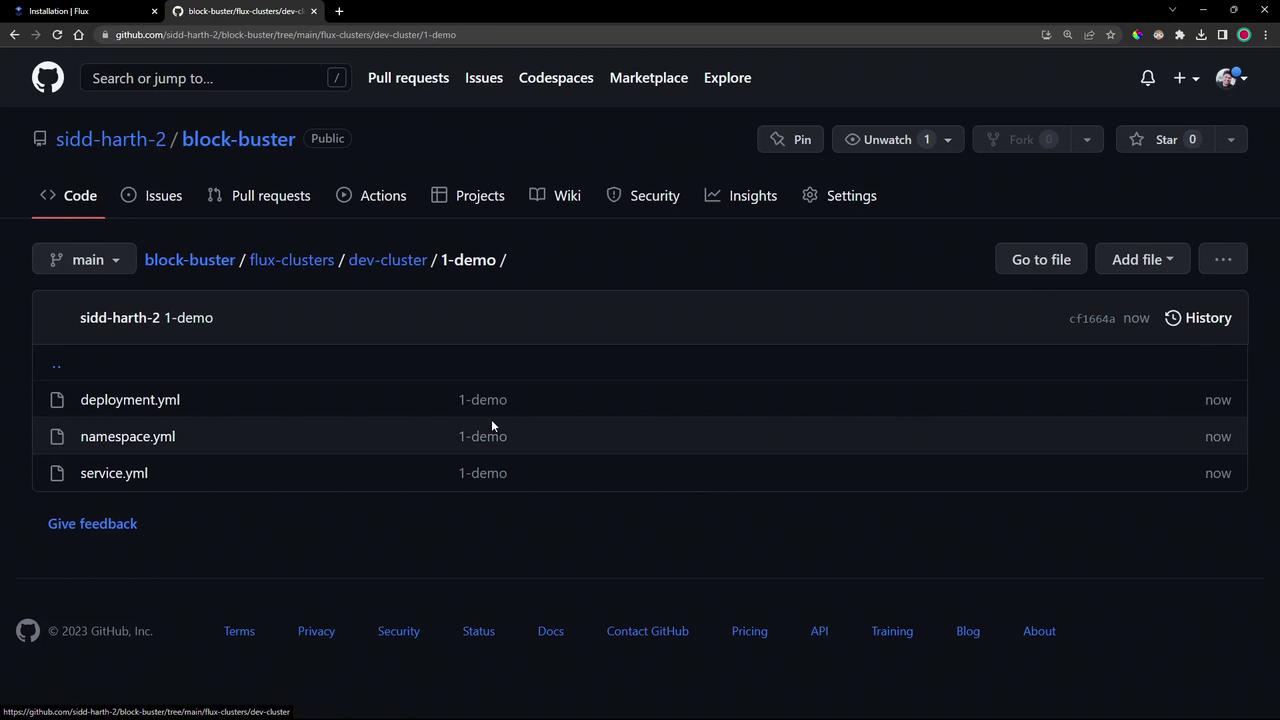Reload the page with the browser refresh button
Screen dimensions: 1280x720
click(57, 35)
